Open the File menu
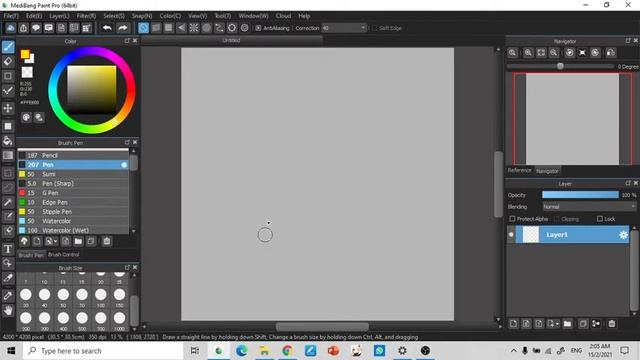The height and width of the screenshot is (360, 640). (11, 16)
